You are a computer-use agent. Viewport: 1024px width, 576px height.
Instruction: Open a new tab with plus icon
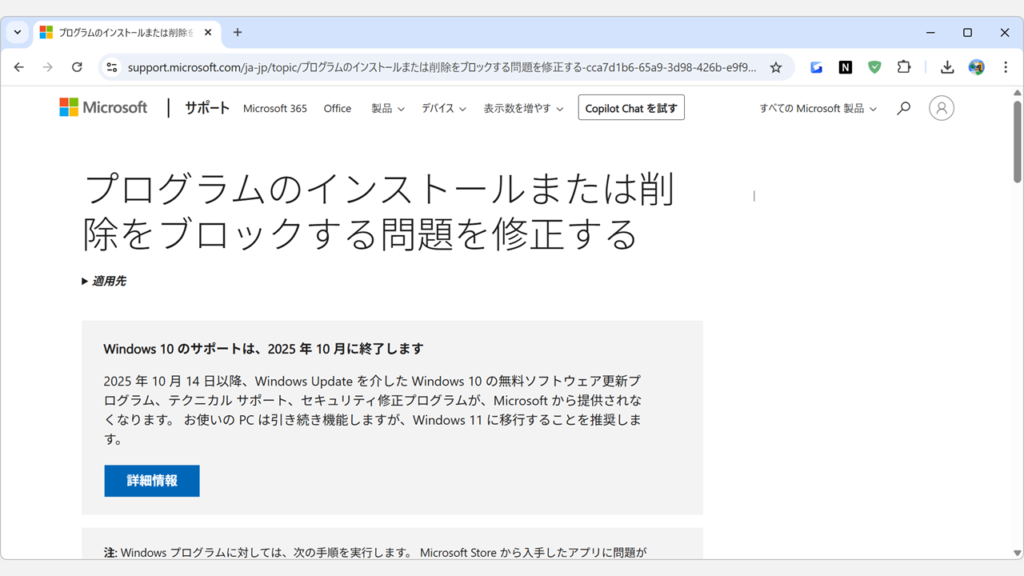[237, 32]
